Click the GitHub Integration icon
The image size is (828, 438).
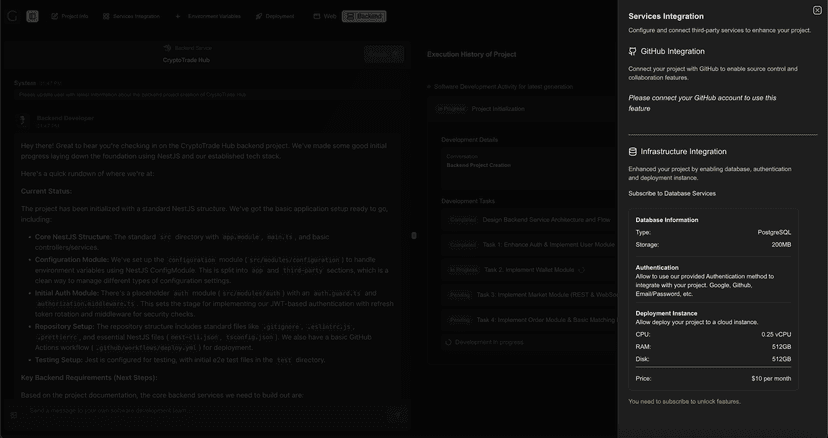coord(633,51)
